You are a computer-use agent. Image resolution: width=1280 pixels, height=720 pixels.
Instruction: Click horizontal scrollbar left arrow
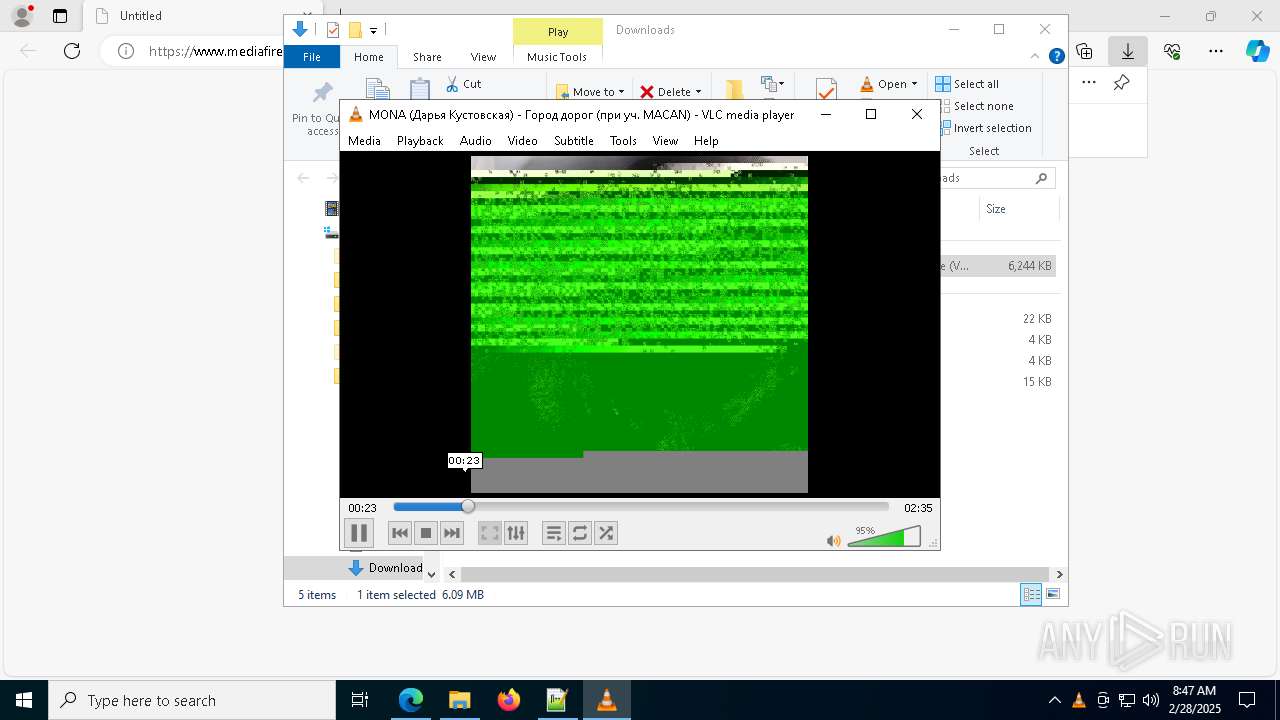[452, 574]
